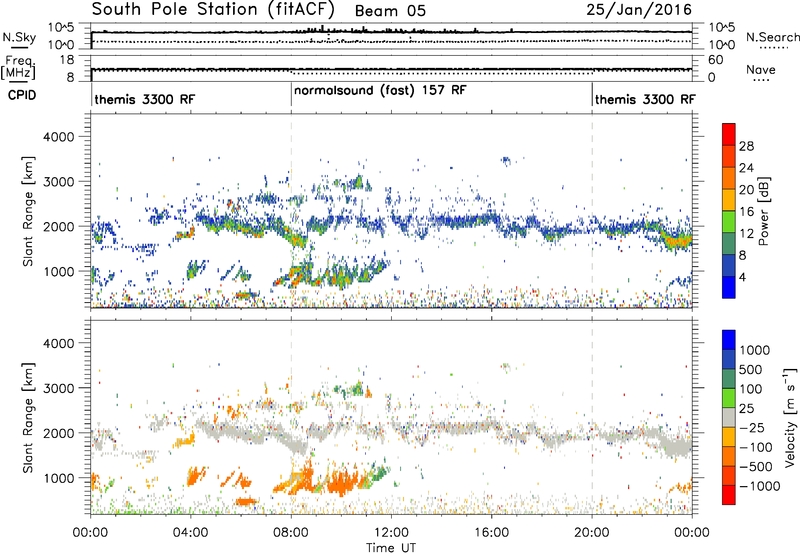Click the 'N.Search' legend label
The image size is (800, 554).
(773, 37)
